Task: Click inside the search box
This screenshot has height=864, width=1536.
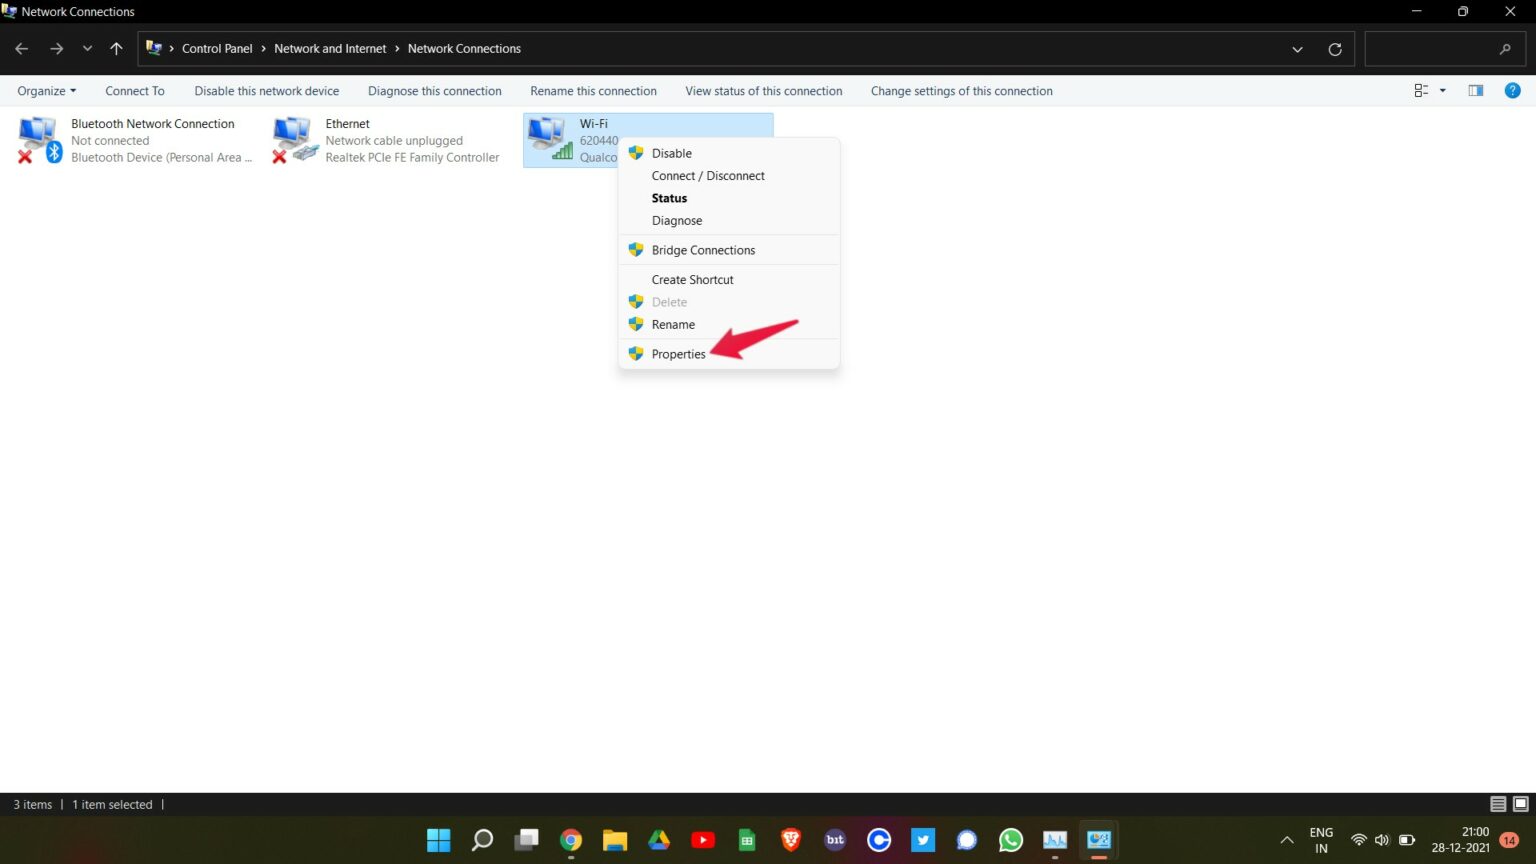Action: pos(1440,48)
